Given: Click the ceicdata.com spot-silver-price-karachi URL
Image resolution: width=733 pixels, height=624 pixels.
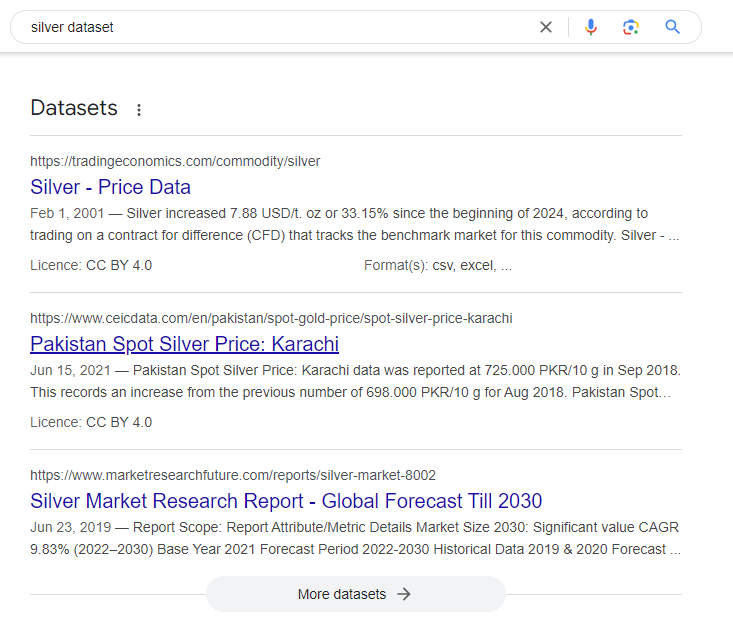Looking at the screenshot, I should click(271, 318).
